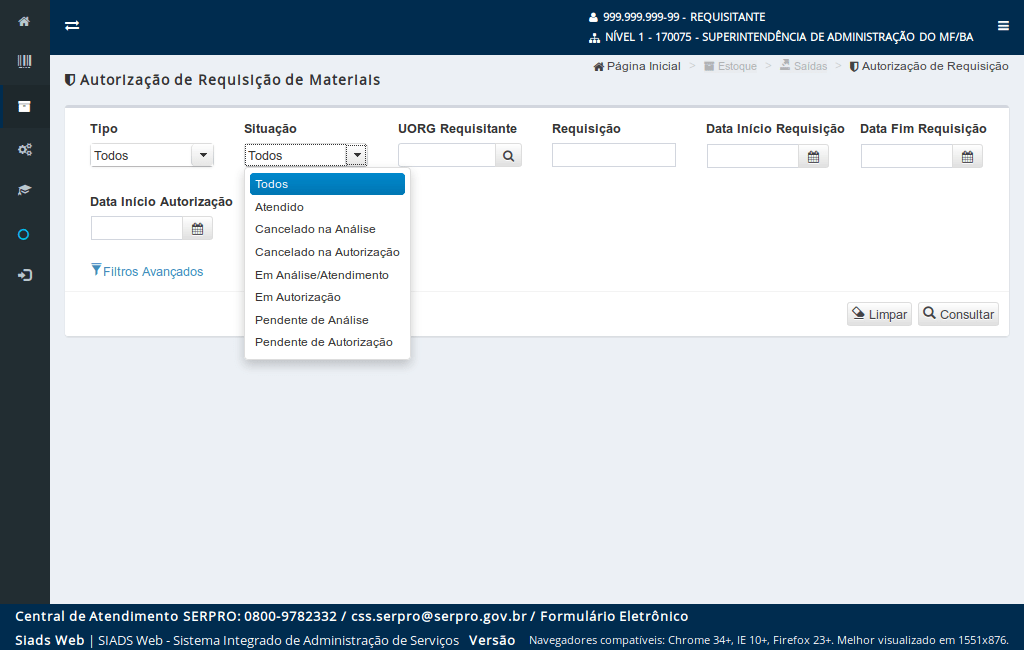Click the Consultar button
The width and height of the screenshot is (1024, 650).
[958, 314]
